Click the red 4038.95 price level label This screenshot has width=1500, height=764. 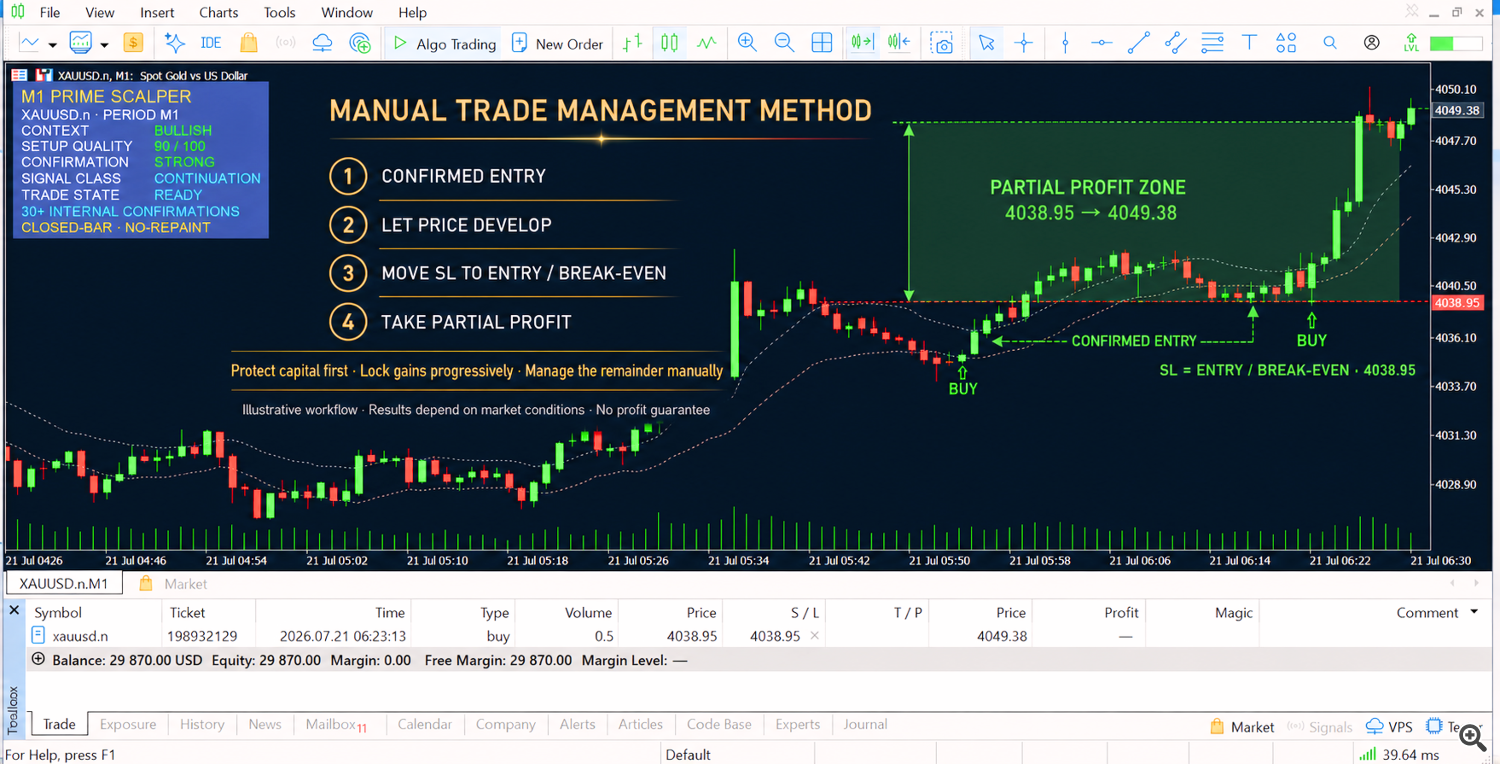tap(1457, 302)
